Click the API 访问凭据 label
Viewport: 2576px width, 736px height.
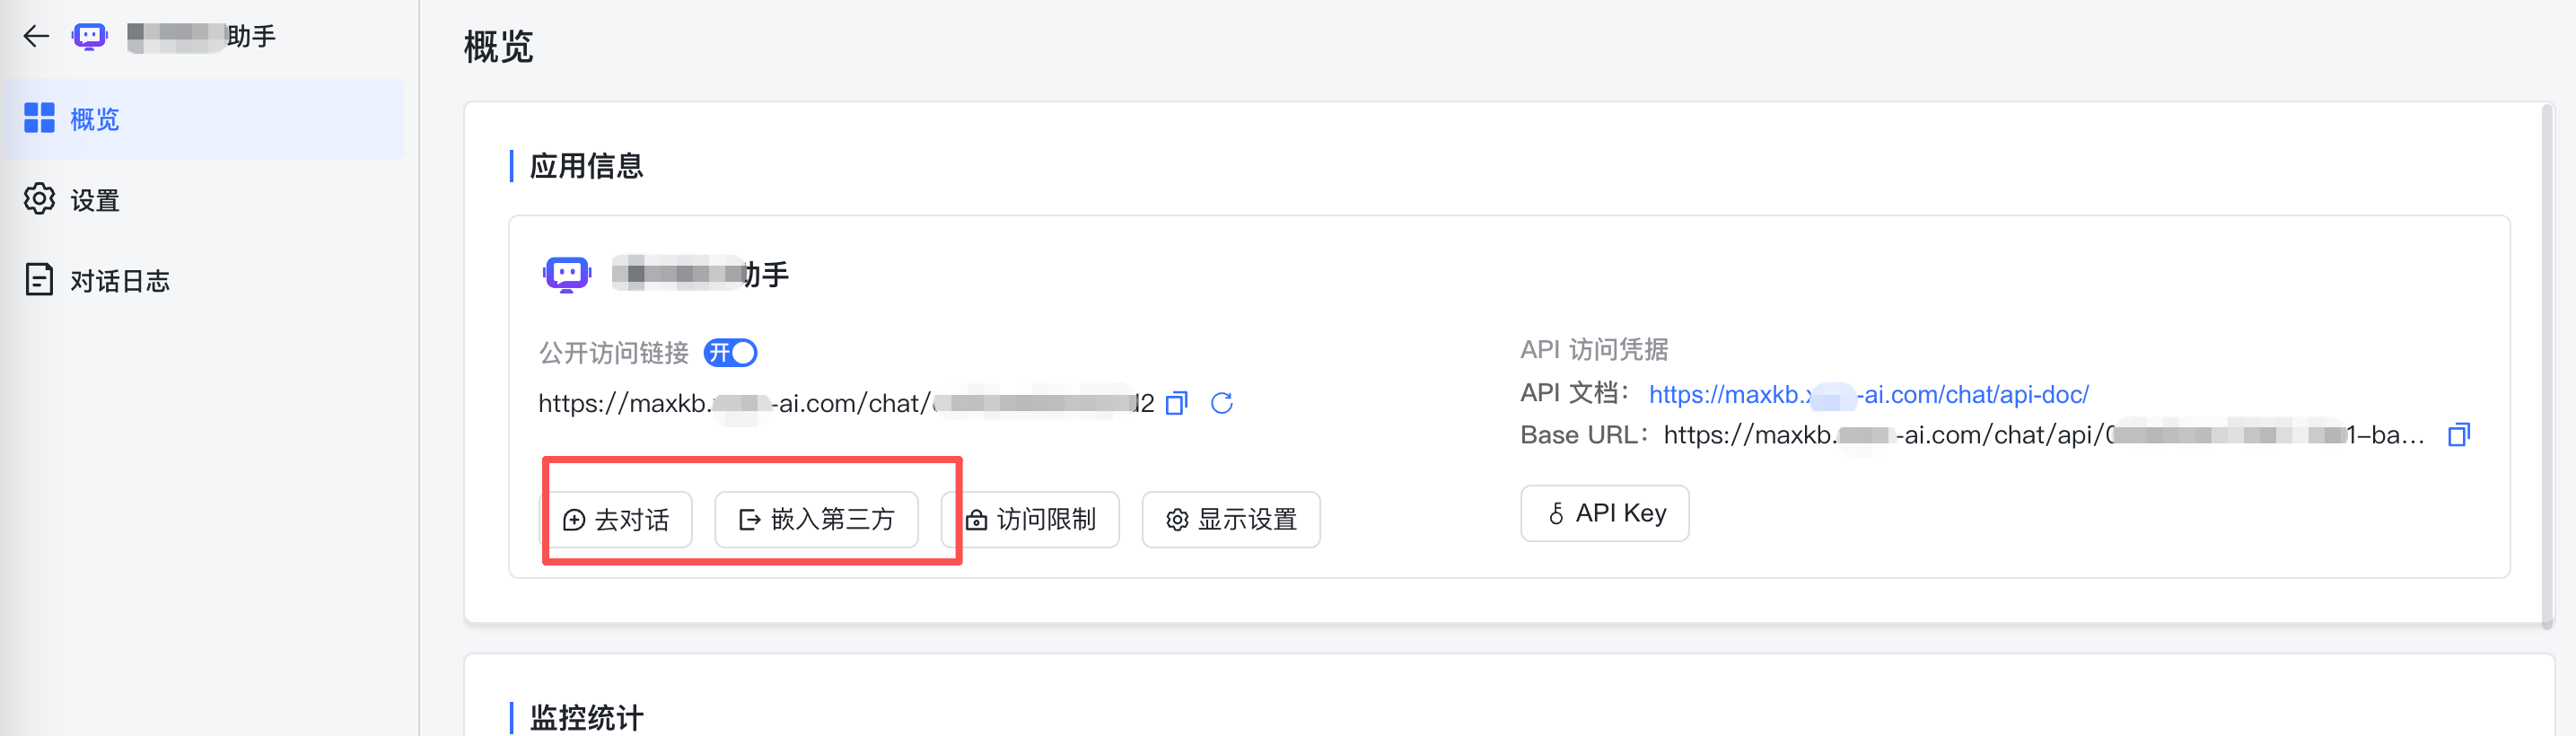point(1594,350)
